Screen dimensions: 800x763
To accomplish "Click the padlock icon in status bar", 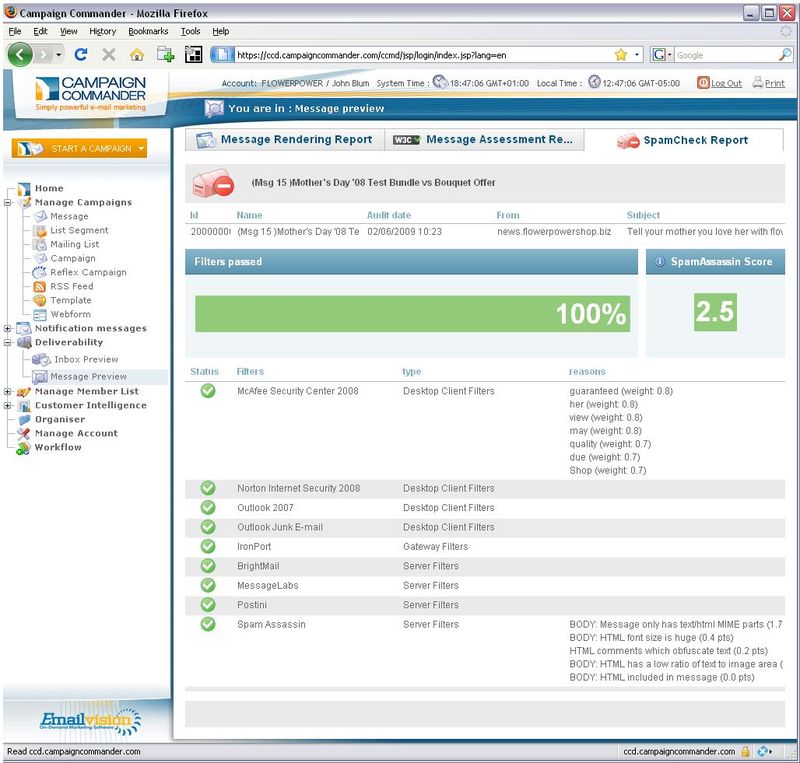I will tap(745, 751).
